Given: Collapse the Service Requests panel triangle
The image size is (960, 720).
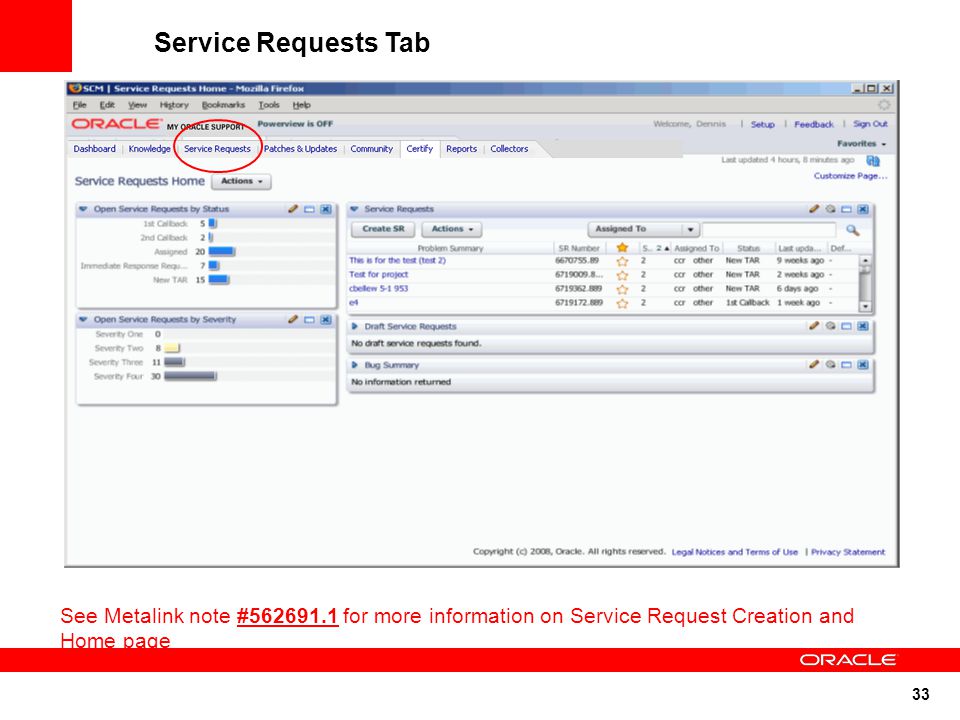Looking at the screenshot, I should pos(354,209).
